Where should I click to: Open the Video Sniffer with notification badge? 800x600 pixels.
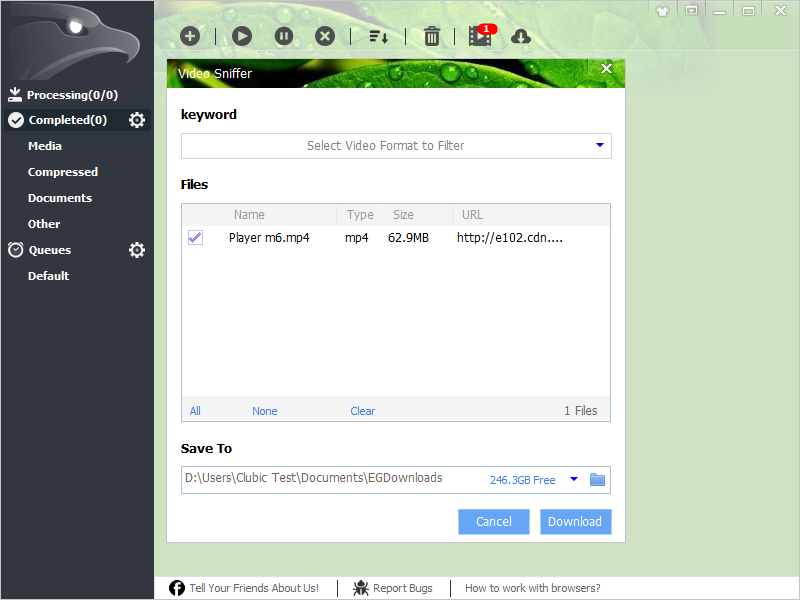479,36
